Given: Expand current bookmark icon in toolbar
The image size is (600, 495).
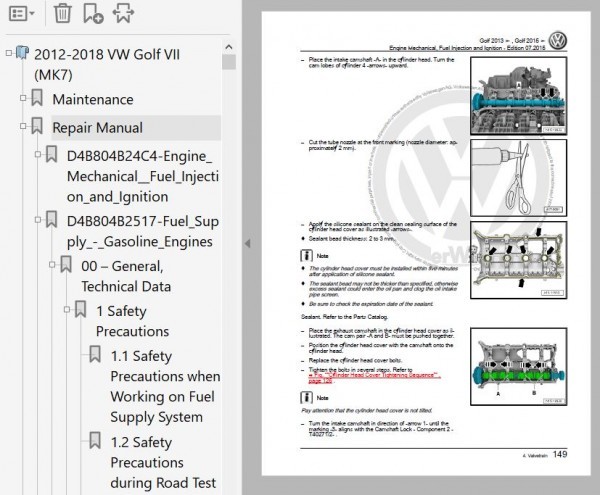Looking at the screenshot, I should (x=123, y=13).
